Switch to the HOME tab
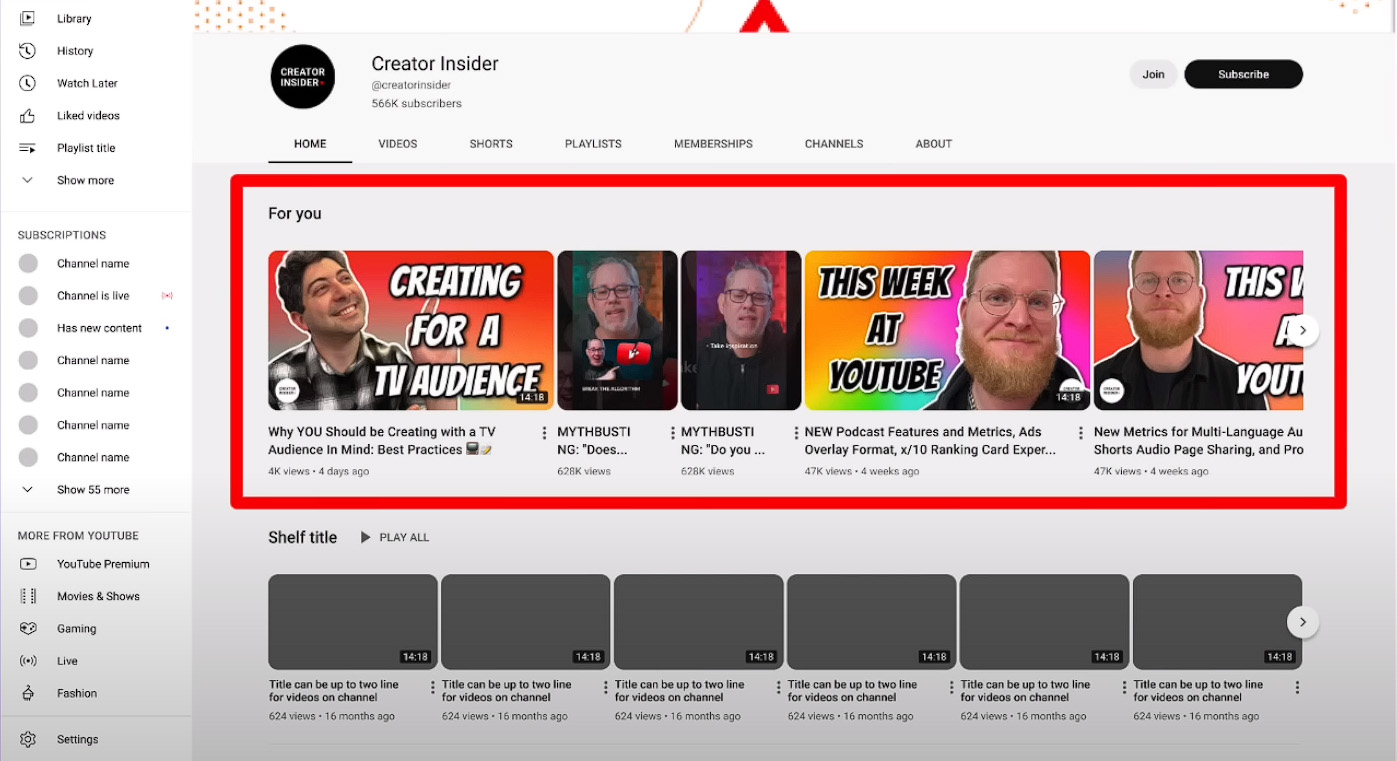The width and height of the screenshot is (1397, 761). tap(310, 144)
